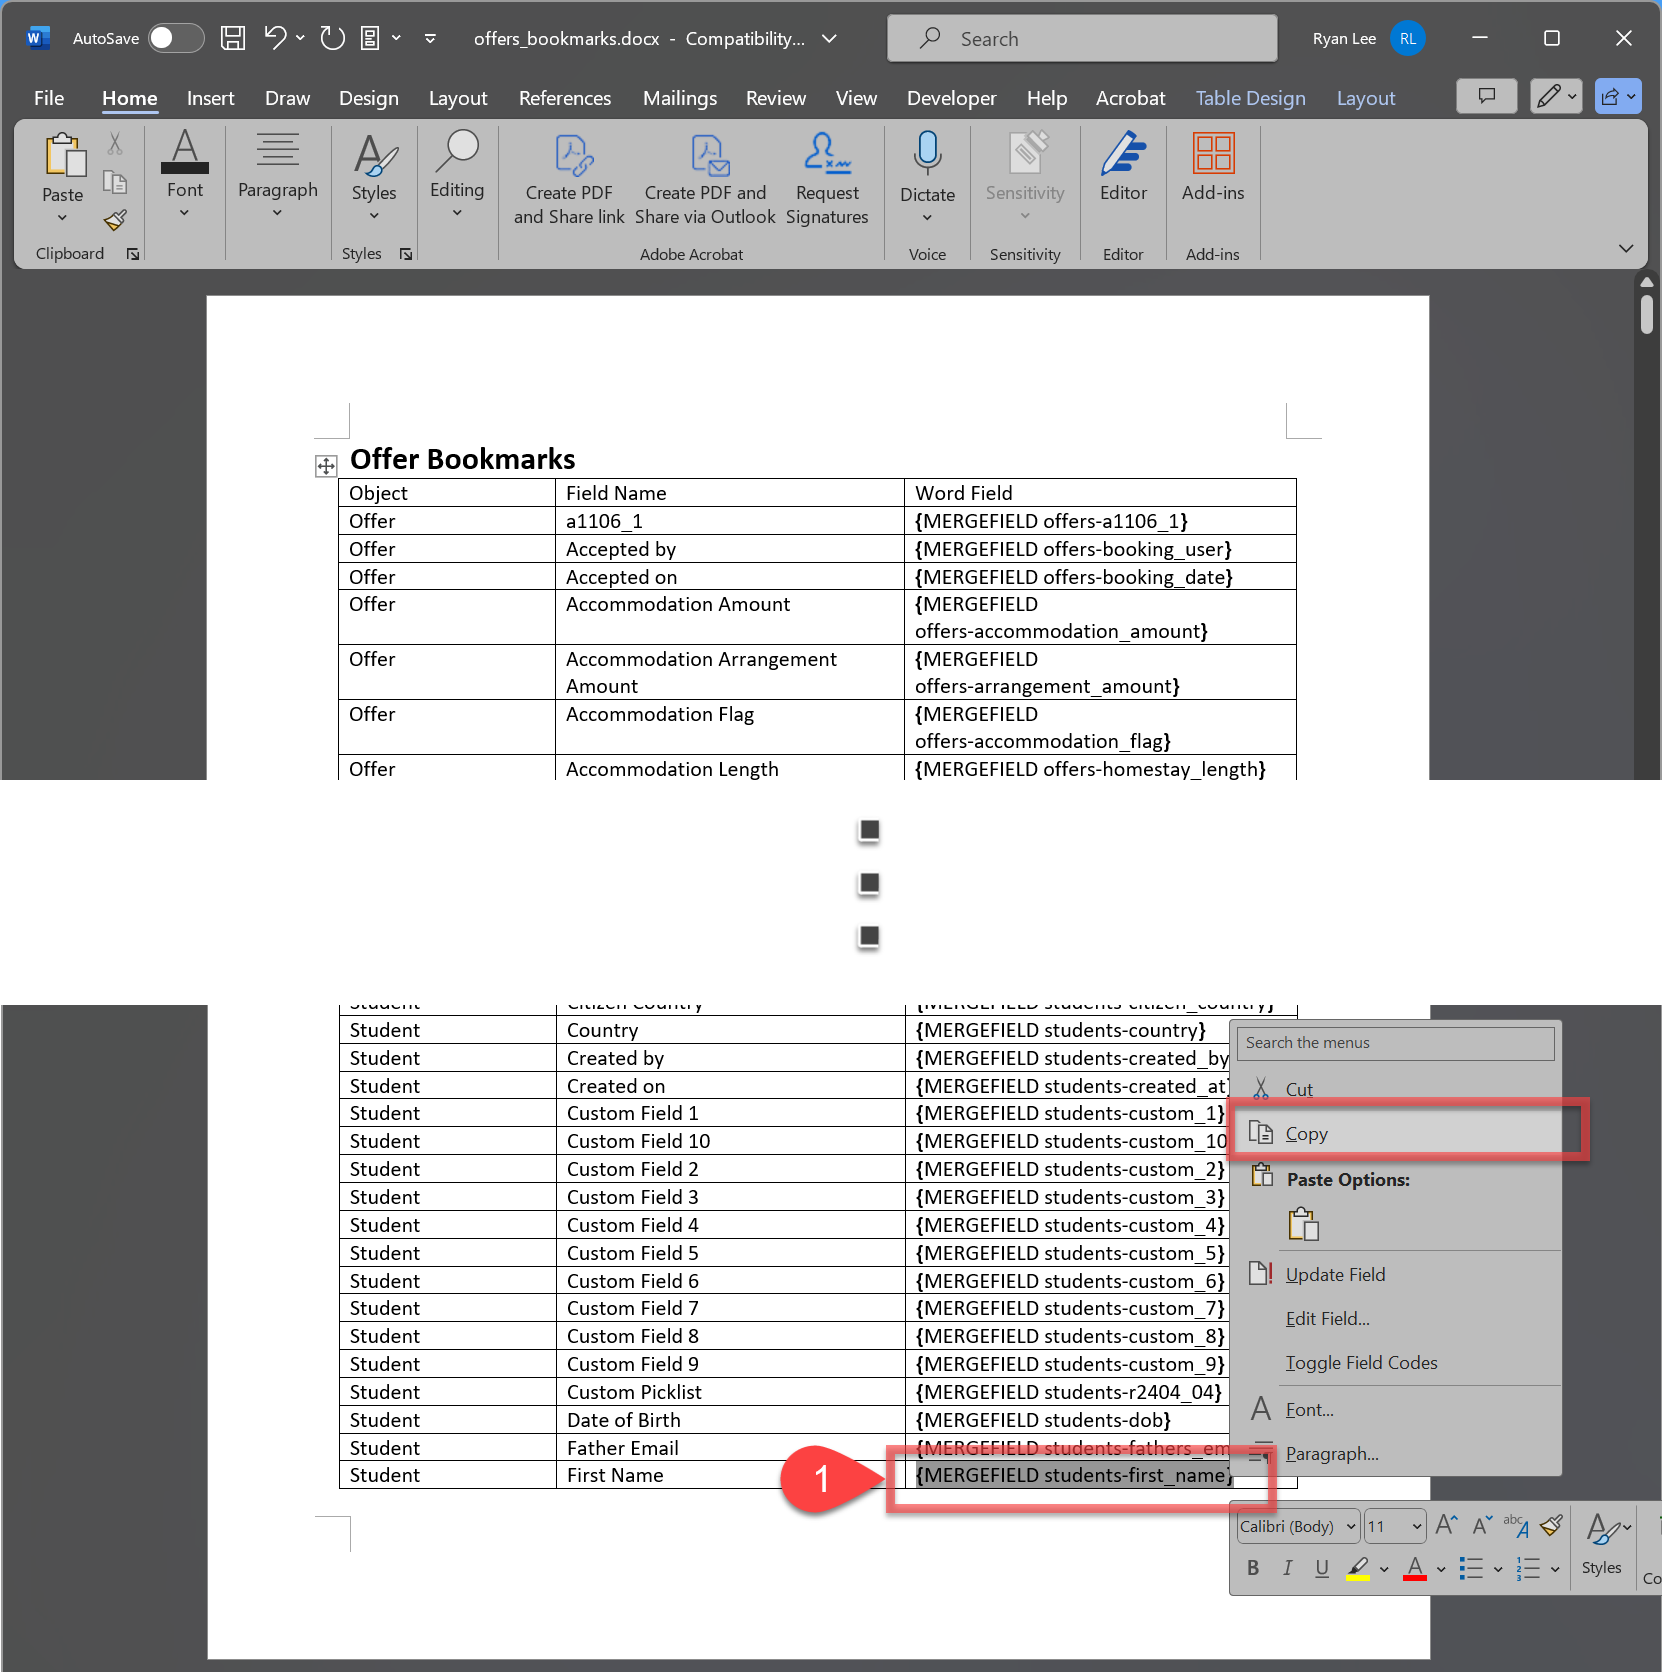Apply the yellow text highlight color

[1357, 1568]
